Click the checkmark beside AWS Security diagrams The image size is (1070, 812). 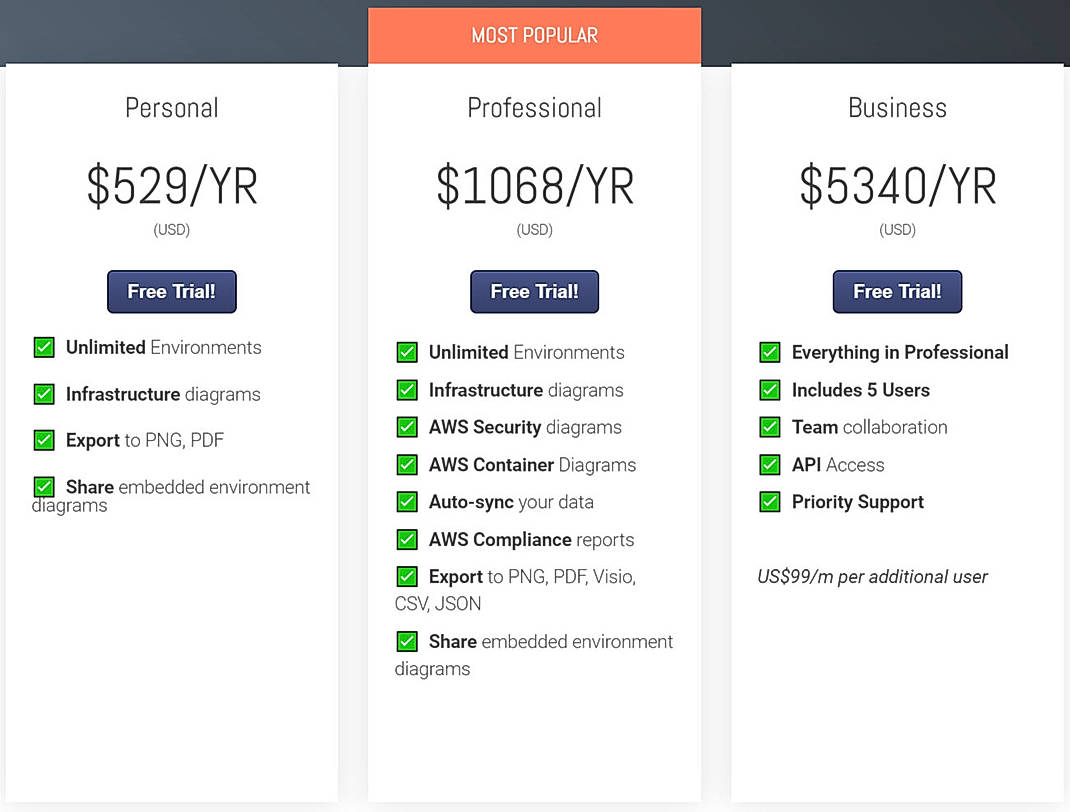(407, 427)
